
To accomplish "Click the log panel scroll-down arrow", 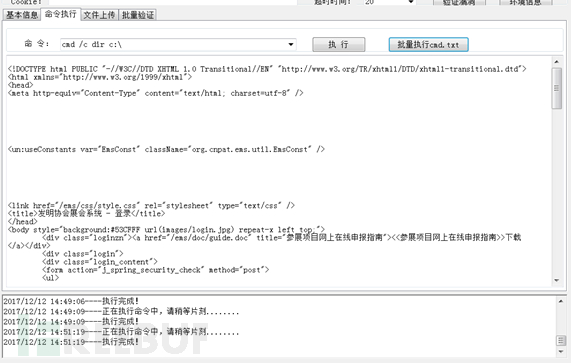I will (x=561, y=352).
